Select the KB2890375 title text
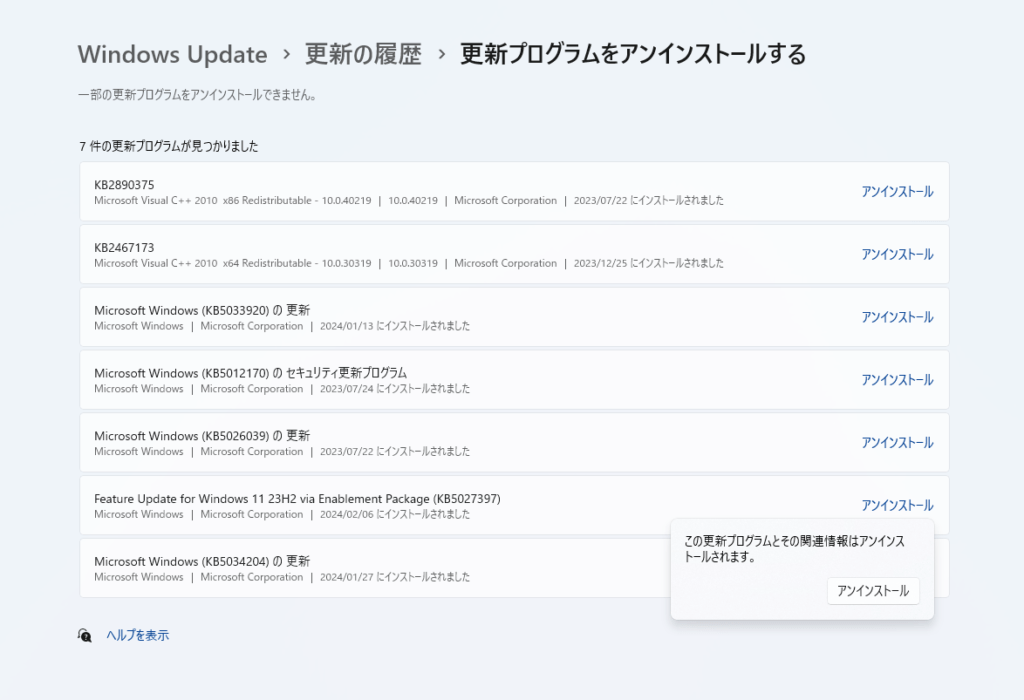1024x700 pixels. (124, 185)
